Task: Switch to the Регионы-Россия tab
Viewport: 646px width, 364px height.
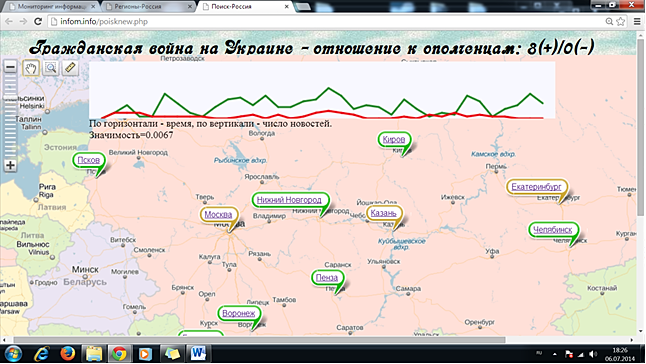Action: [x=147, y=7]
